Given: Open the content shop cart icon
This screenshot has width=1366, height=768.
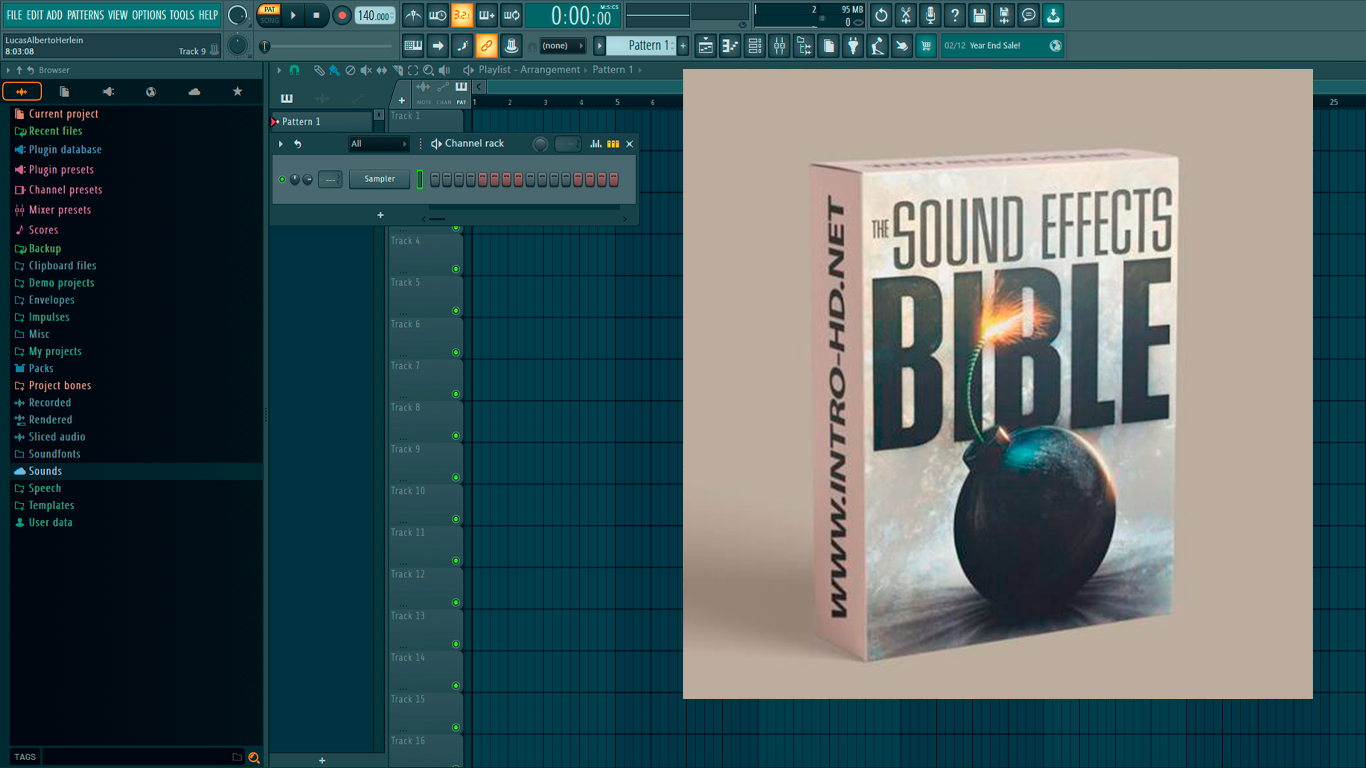Looking at the screenshot, I should (x=927, y=45).
